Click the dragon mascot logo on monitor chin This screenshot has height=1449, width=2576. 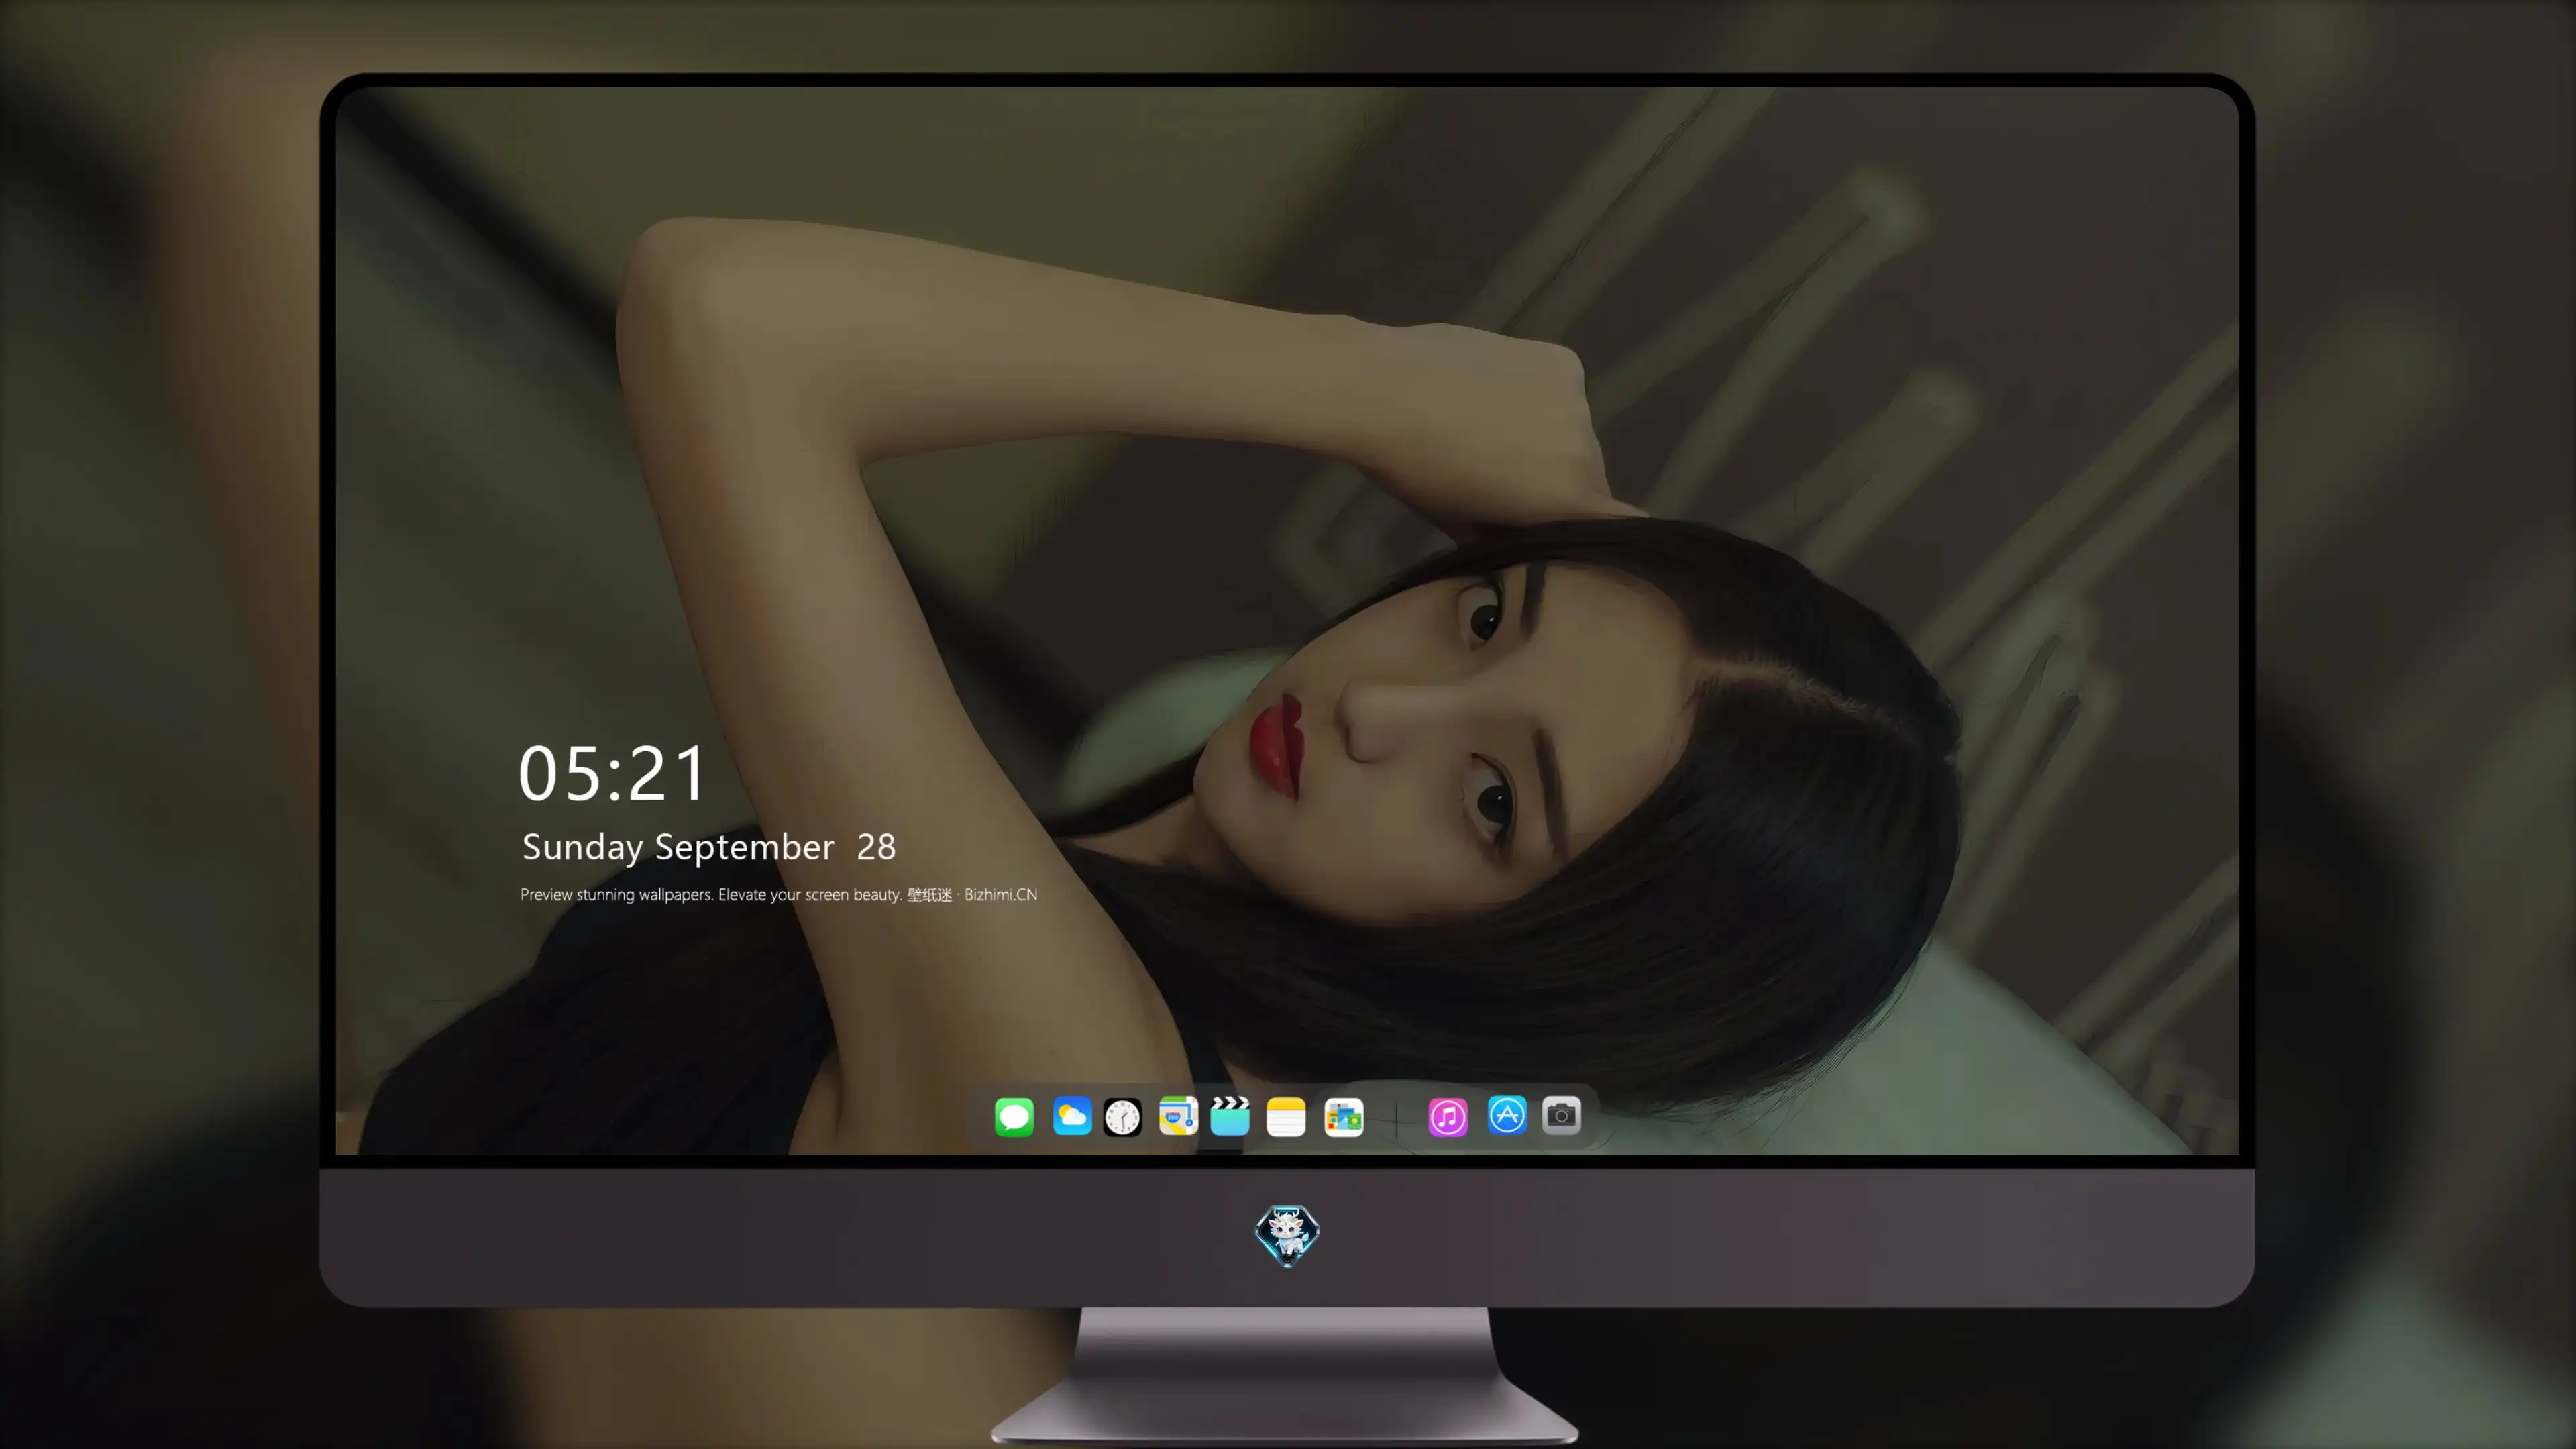pyautogui.click(x=1287, y=1235)
